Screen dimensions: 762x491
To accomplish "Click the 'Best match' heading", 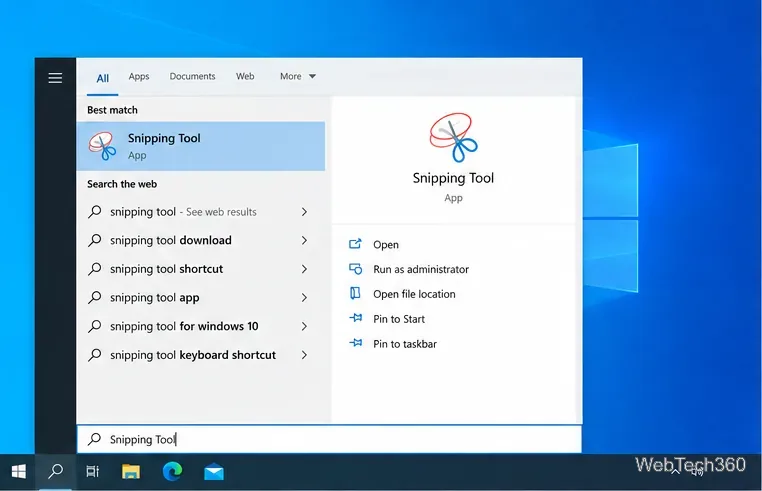I will coord(112,110).
